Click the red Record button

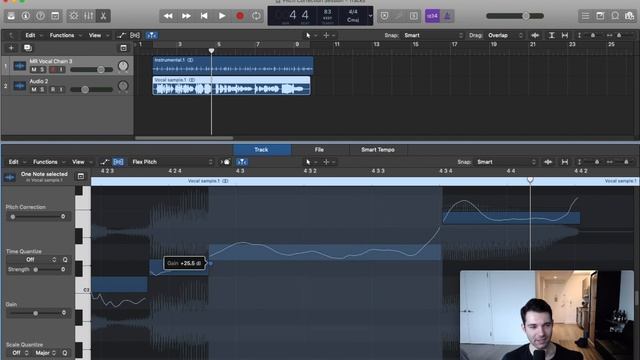click(x=240, y=16)
